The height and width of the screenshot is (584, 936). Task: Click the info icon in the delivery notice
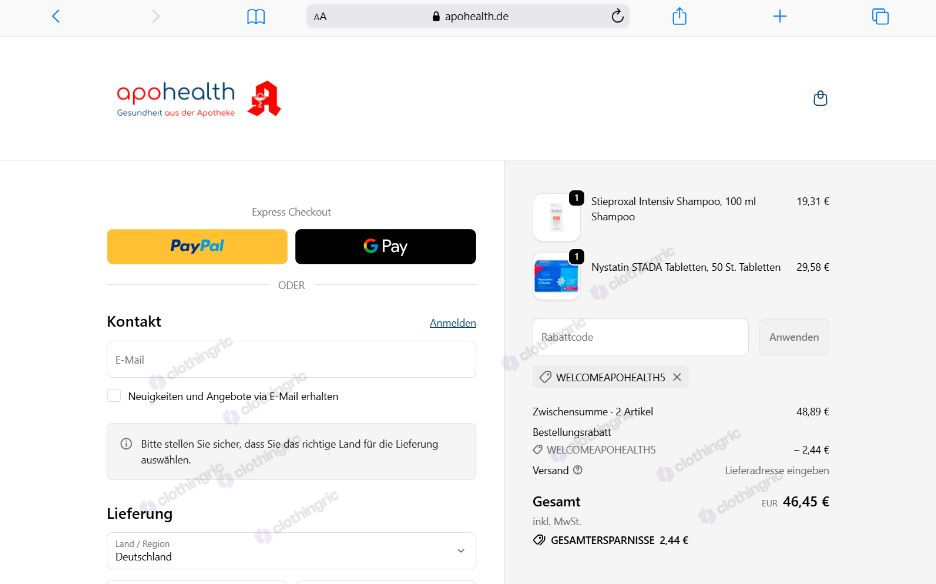tap(126, 444)
